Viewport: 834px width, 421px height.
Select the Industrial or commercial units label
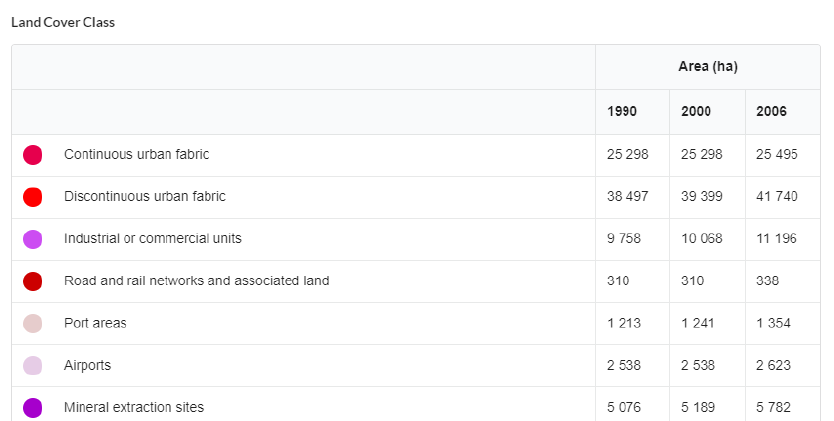[153, 238]
